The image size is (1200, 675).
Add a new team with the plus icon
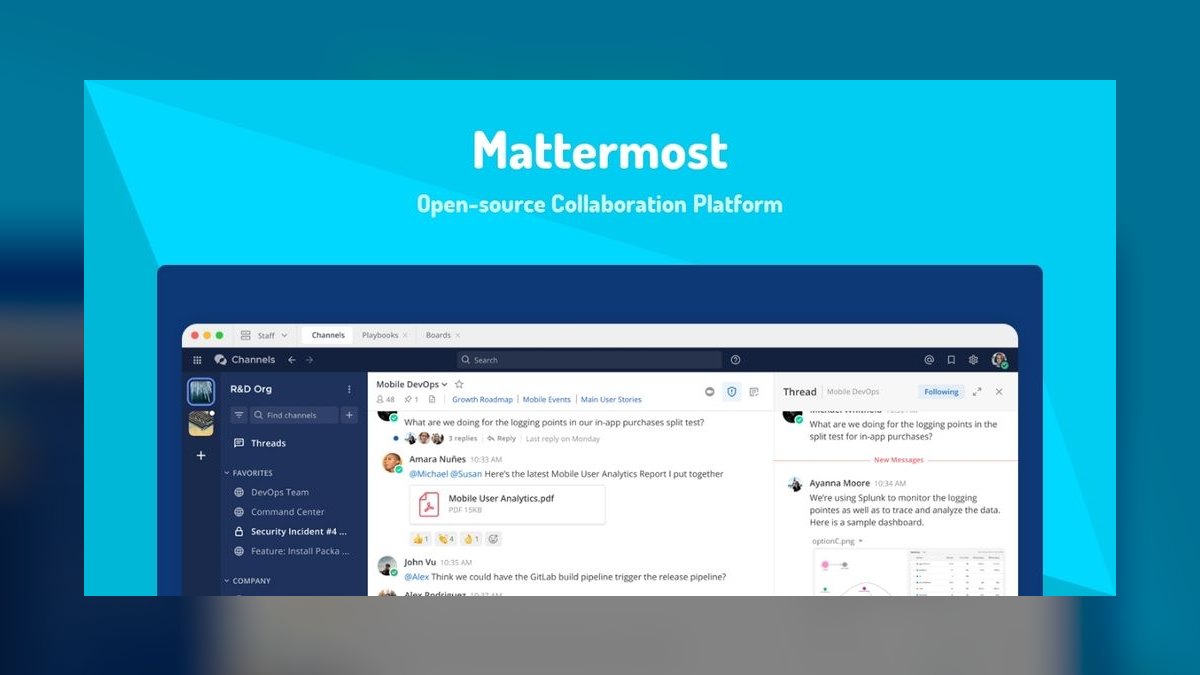point(201,455)
